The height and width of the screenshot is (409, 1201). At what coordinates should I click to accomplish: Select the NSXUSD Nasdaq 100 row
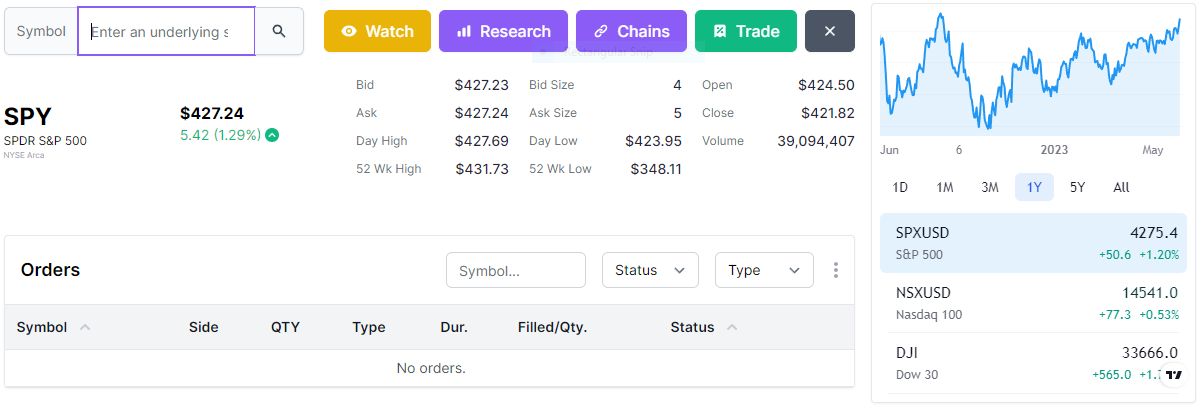point(1029,303)
